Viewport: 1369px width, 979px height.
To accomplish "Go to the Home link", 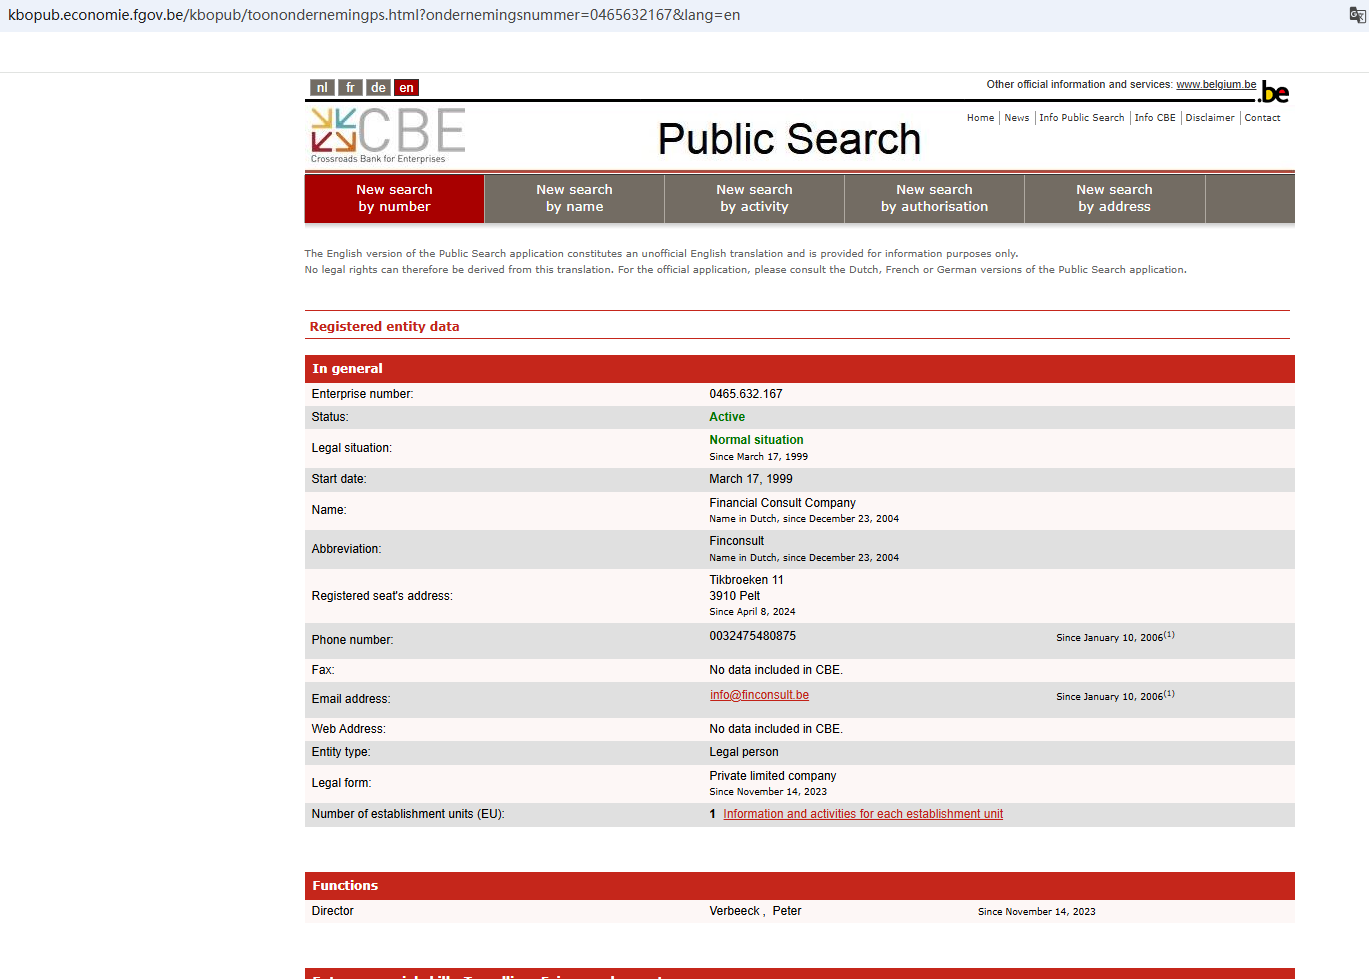I will [x=980, y=118].
